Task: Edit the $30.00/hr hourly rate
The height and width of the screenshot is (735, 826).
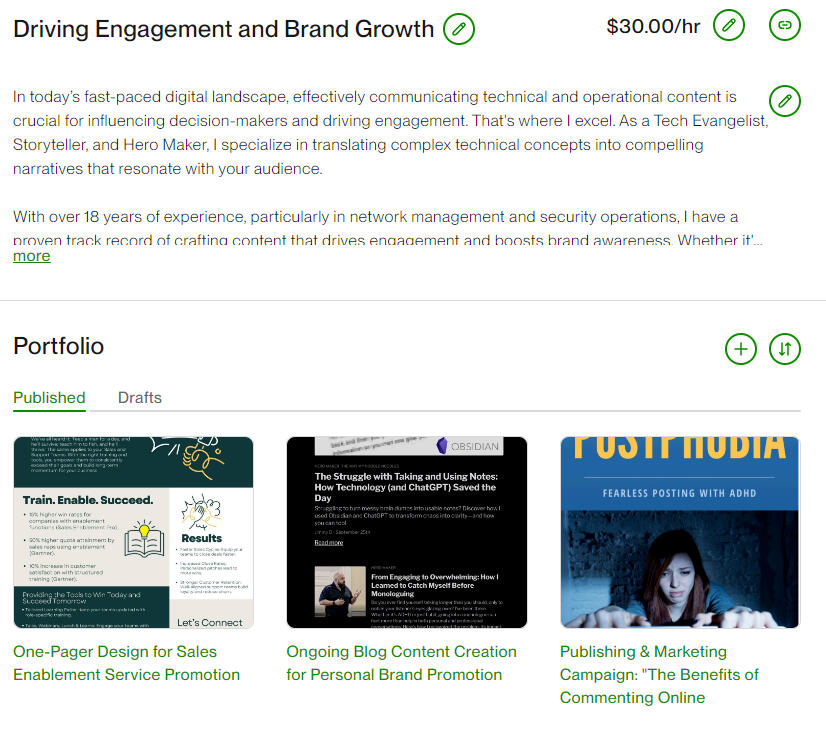Action: (729, 25)
